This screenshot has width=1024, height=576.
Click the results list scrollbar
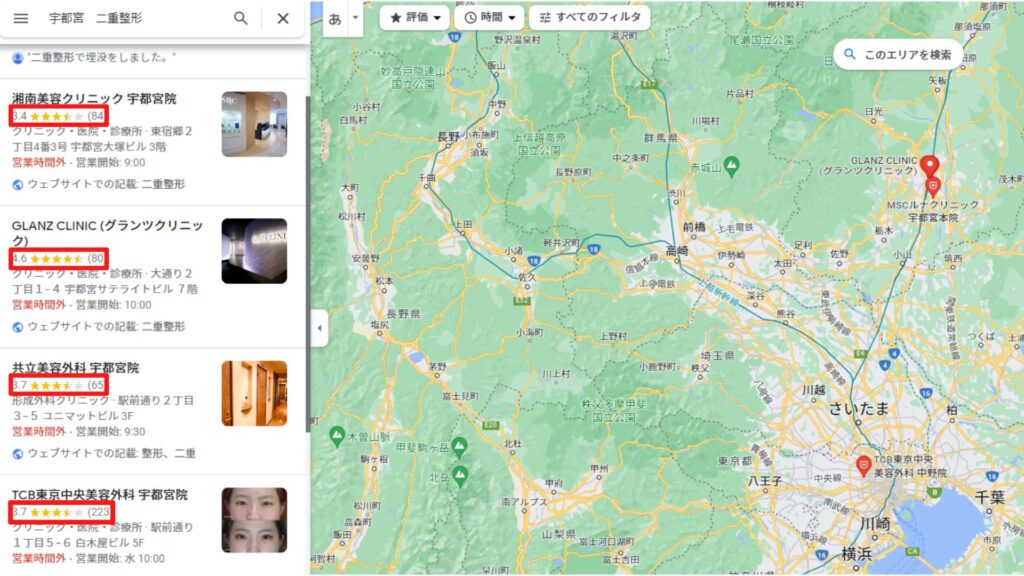[307, 263]
